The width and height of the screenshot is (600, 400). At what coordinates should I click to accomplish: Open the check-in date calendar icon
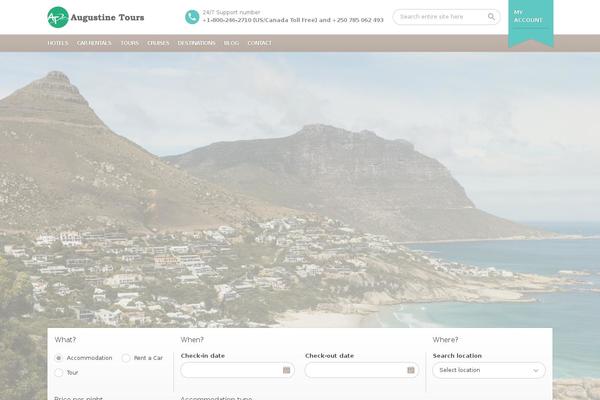pyautogui.click(x=286, y=370)
